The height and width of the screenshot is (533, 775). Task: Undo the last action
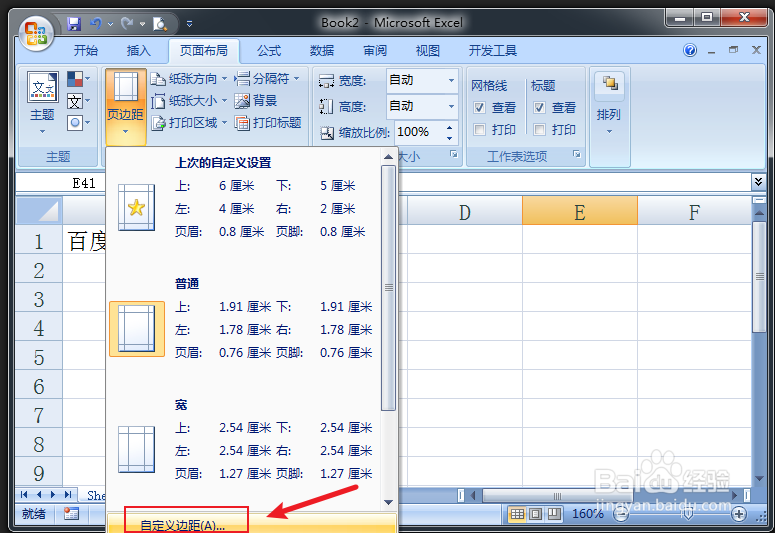(x=96, y=23)
